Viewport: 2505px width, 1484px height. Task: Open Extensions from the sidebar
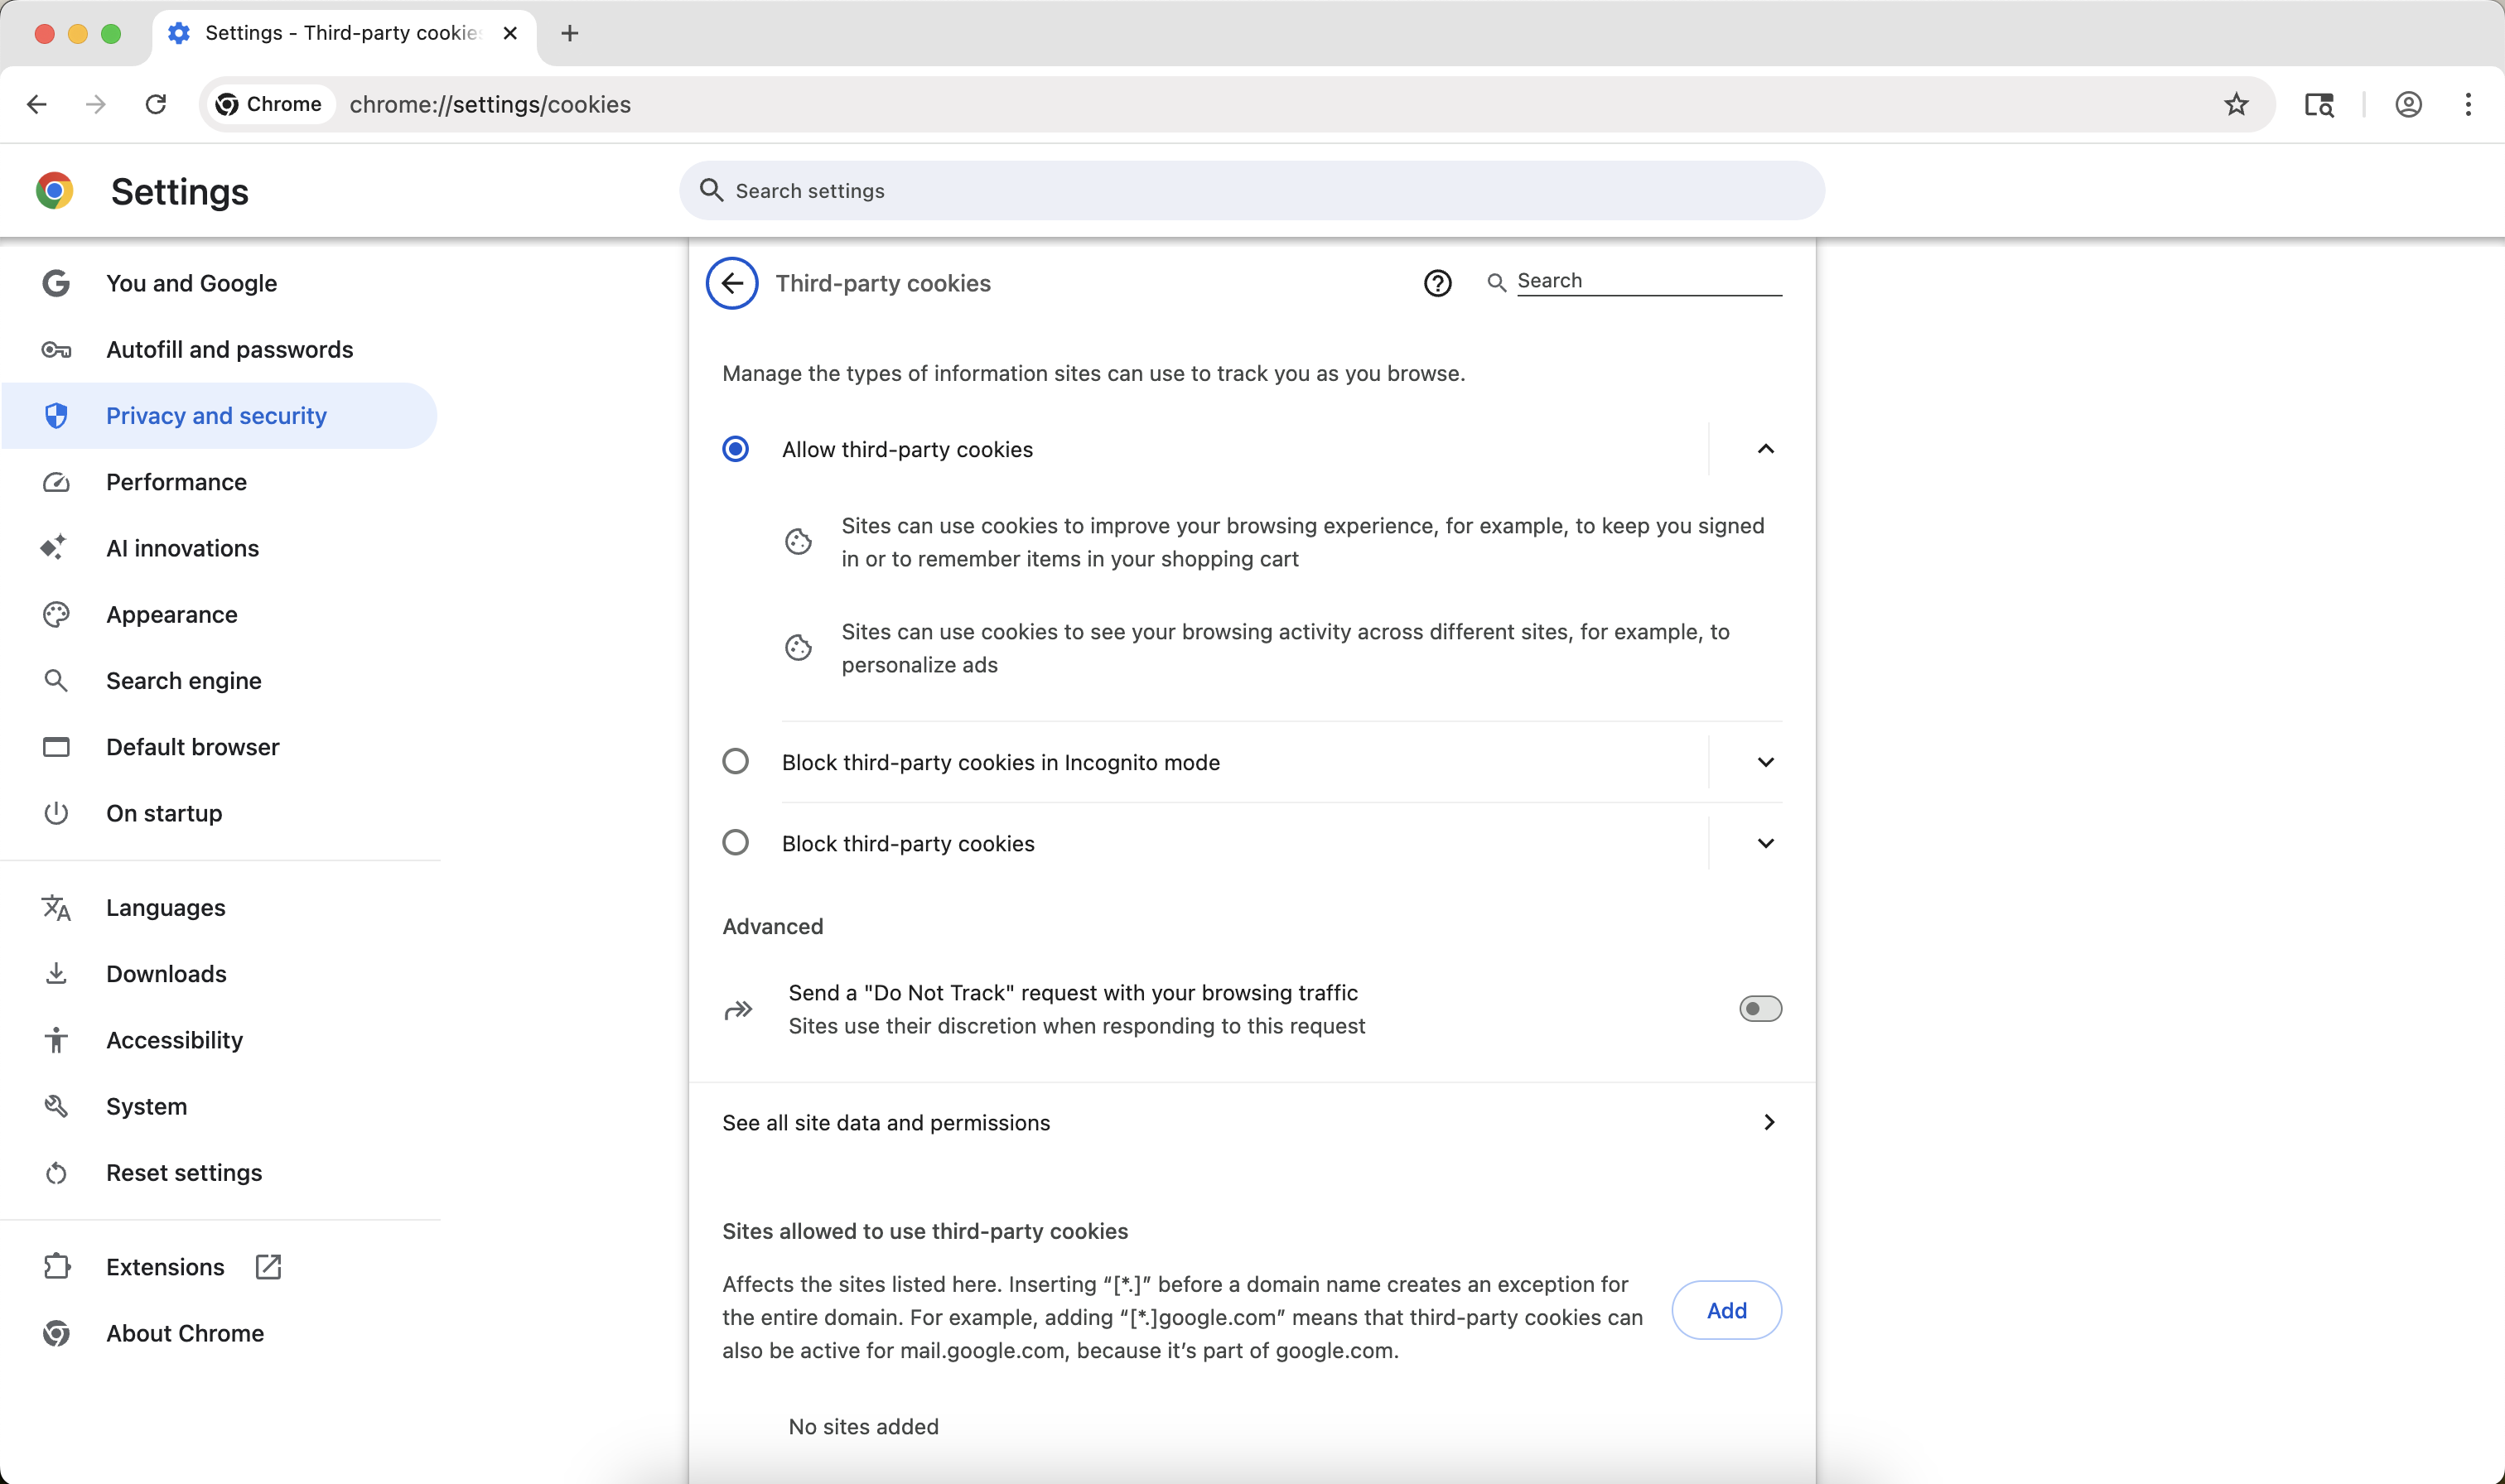coord(166,1267)
